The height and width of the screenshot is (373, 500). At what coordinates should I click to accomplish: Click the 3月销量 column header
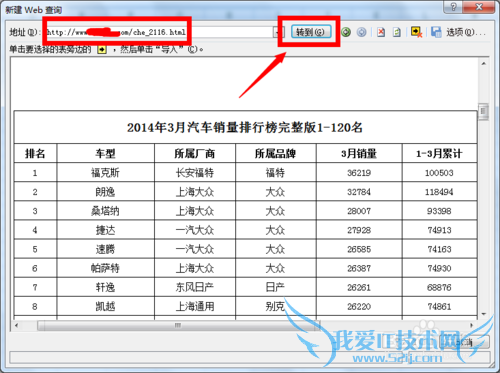tap(359, 154)
